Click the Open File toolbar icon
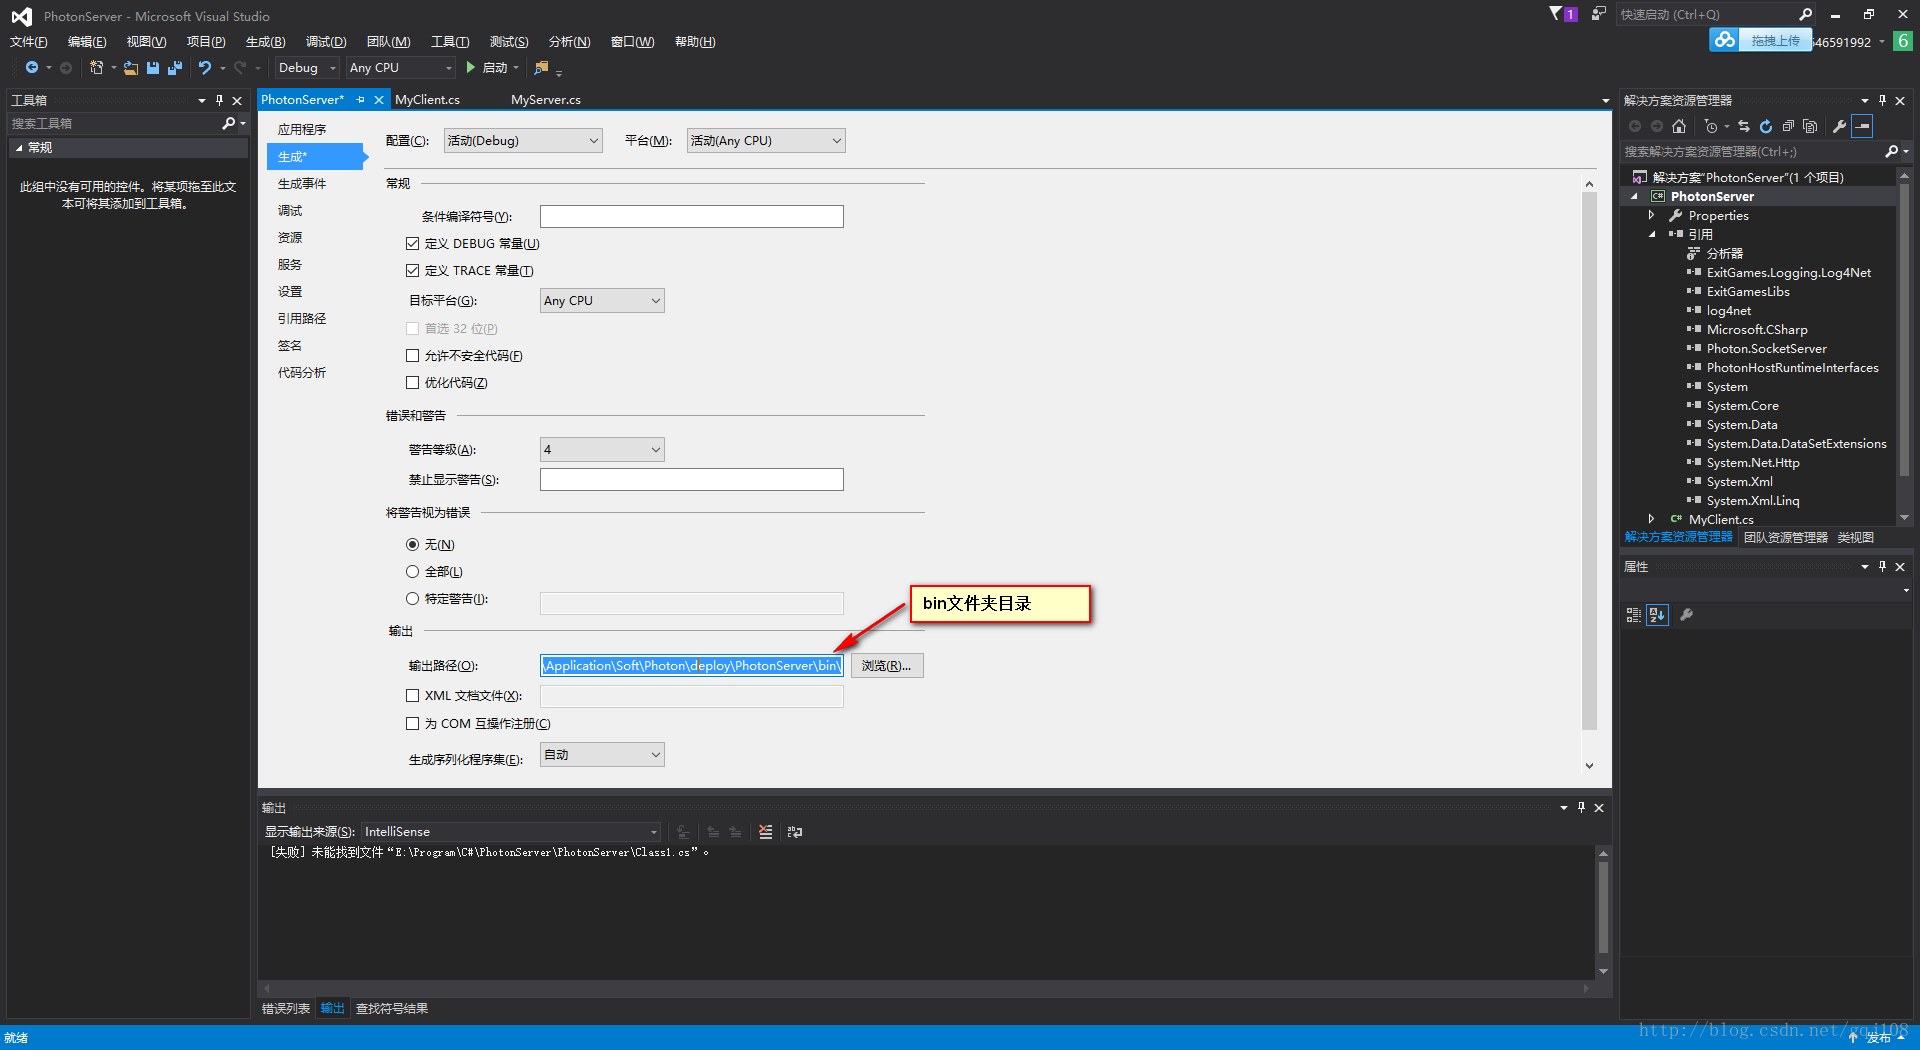Screen dimensions: 1920x1050 (x=131, y=68)
